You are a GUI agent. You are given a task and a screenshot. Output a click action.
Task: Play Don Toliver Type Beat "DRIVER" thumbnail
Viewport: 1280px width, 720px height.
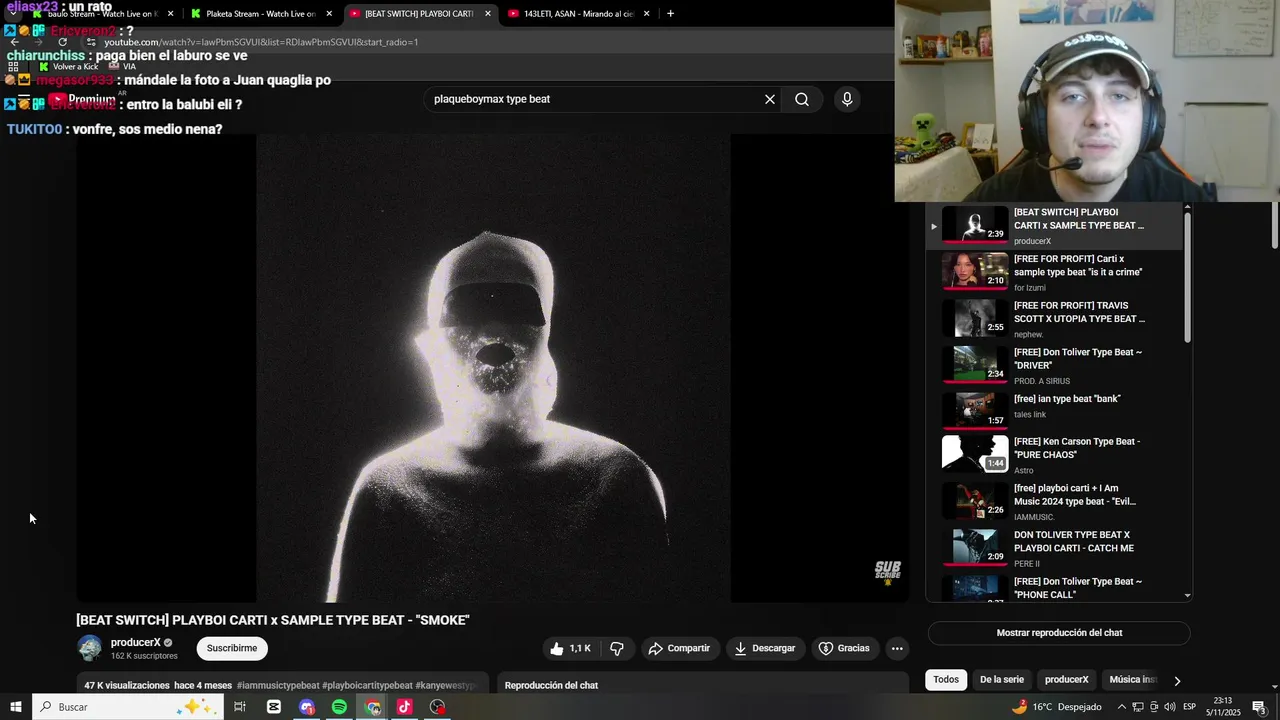(975, 364)
